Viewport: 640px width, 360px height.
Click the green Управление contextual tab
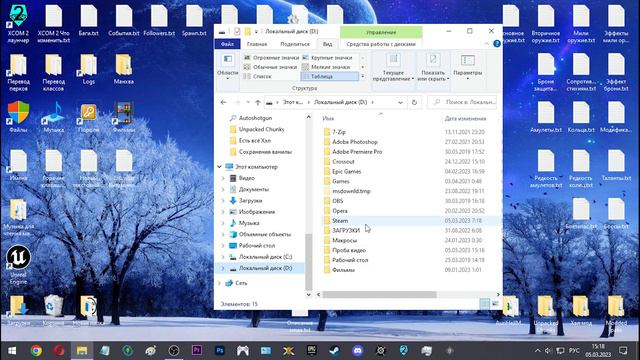click(381, 32)
